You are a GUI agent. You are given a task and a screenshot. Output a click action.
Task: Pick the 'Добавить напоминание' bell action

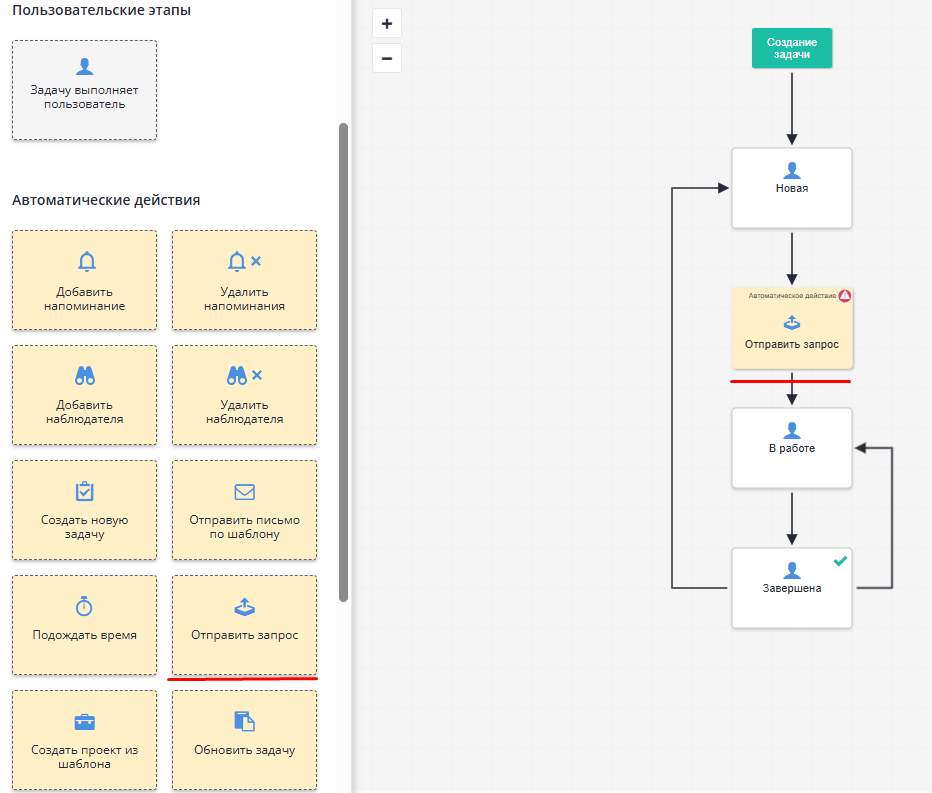point(85,280)
